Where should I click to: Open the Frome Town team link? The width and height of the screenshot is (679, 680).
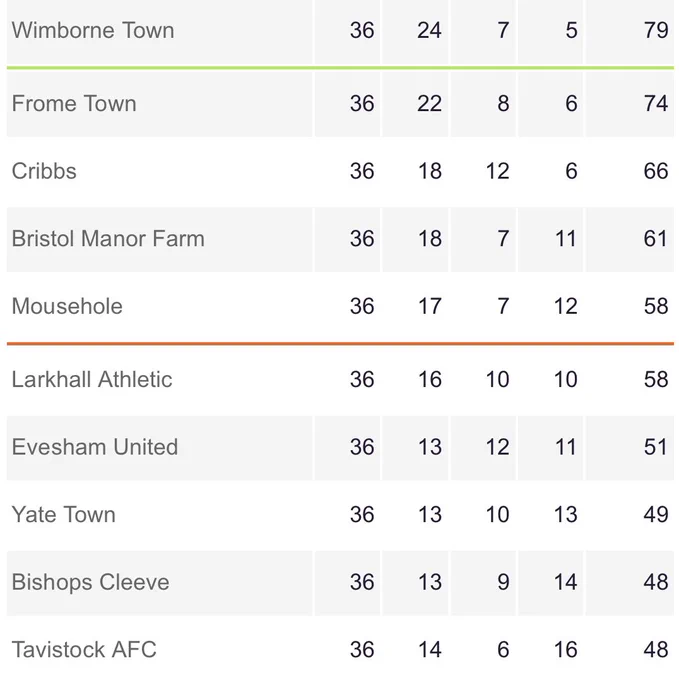point(74,104)
